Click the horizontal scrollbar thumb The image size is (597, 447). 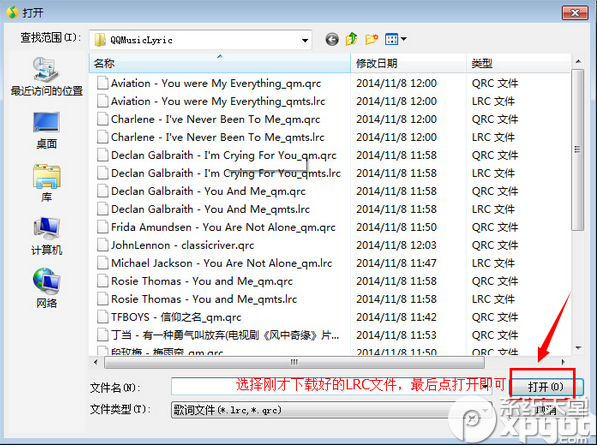pyautogui.click(x=294, y=362)
